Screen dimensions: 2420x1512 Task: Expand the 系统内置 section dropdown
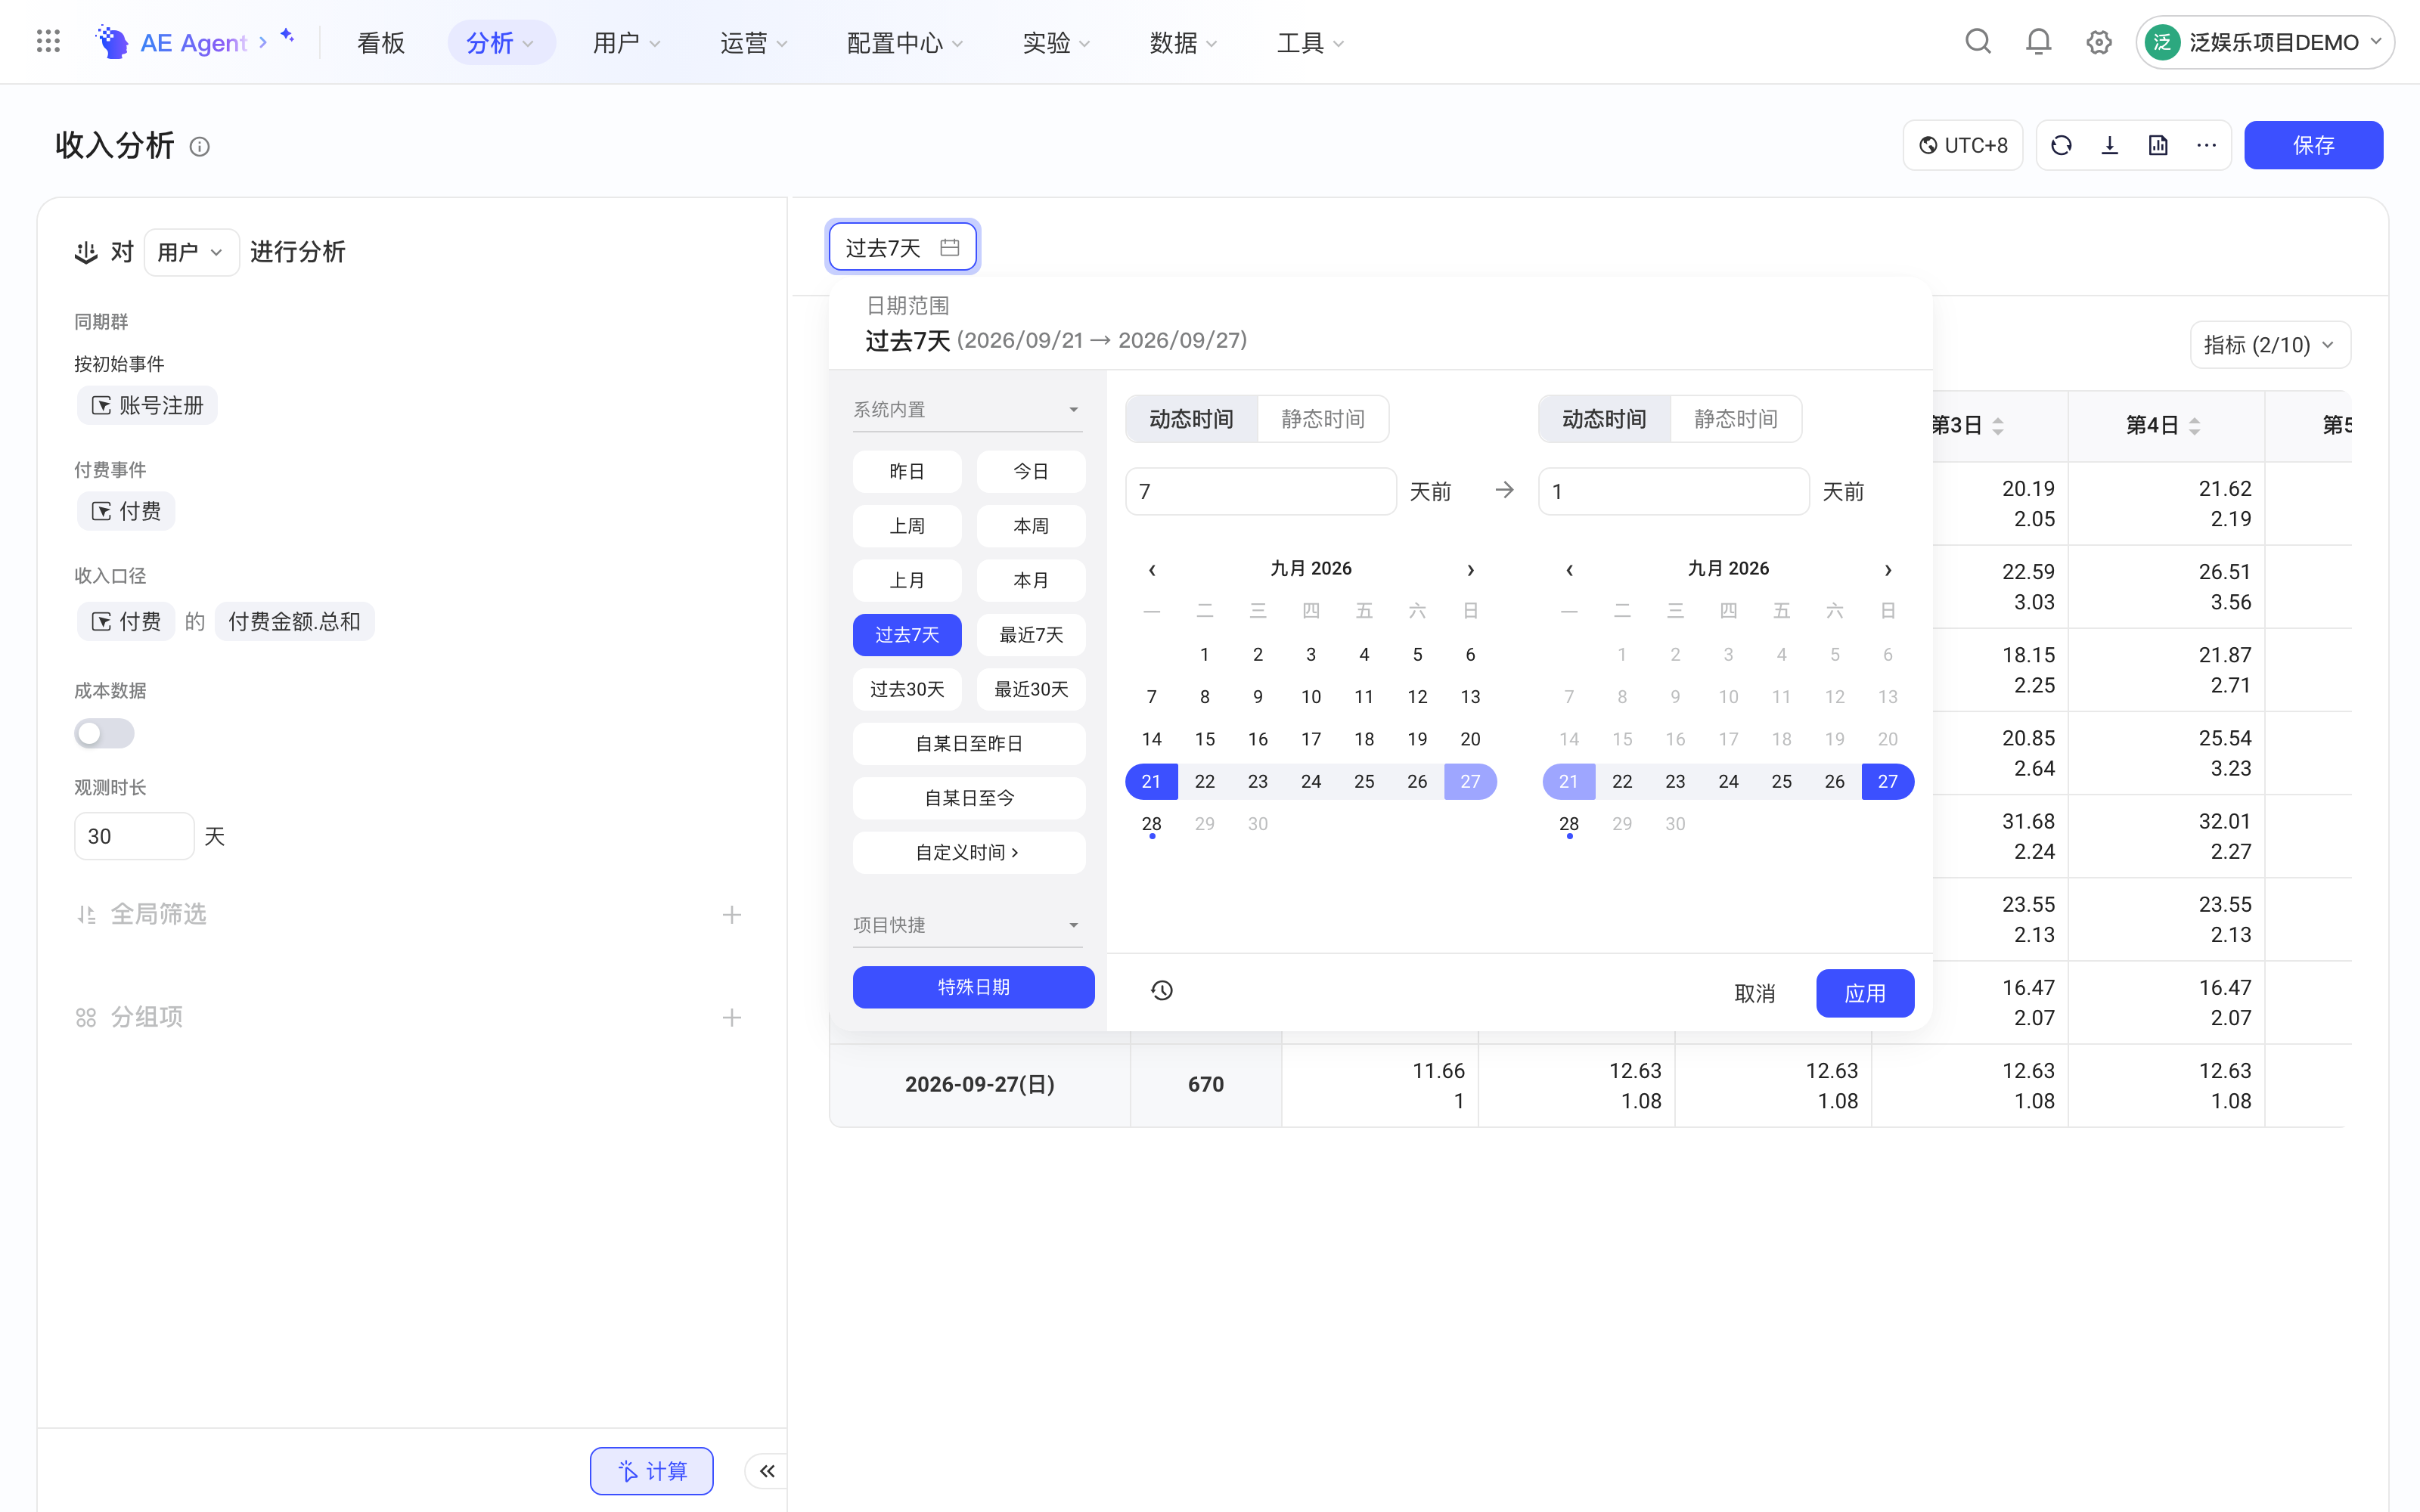click(968, 409)
